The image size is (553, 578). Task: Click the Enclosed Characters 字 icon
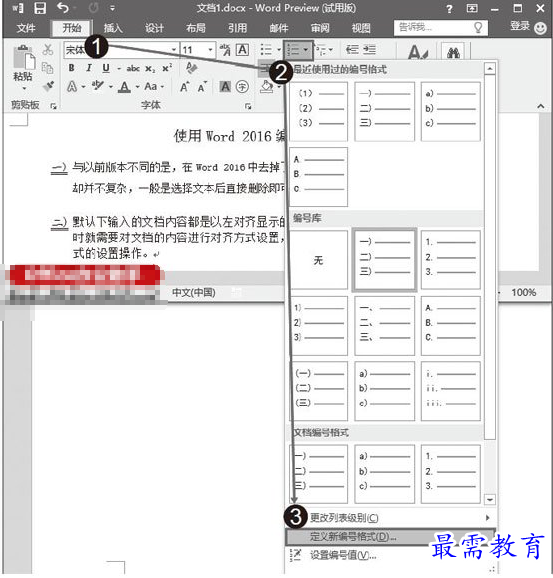coord(242,87)
